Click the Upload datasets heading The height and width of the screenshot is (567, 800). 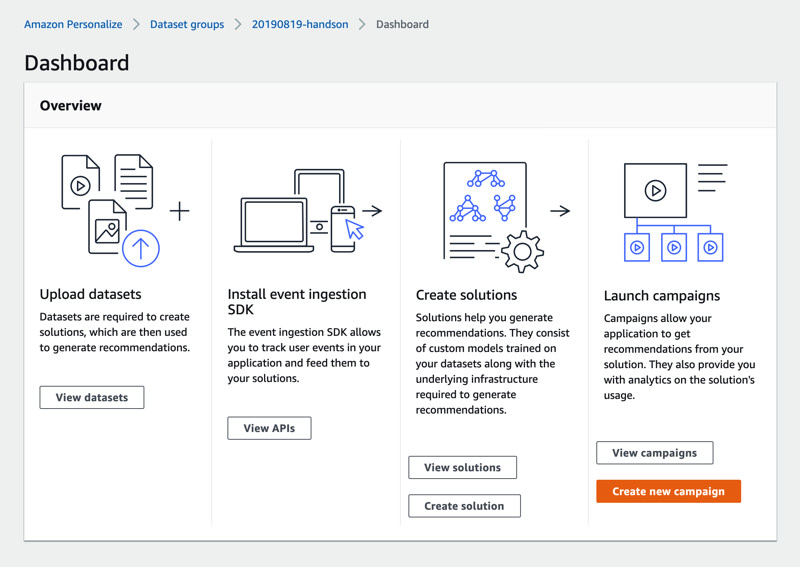(90, 294)
